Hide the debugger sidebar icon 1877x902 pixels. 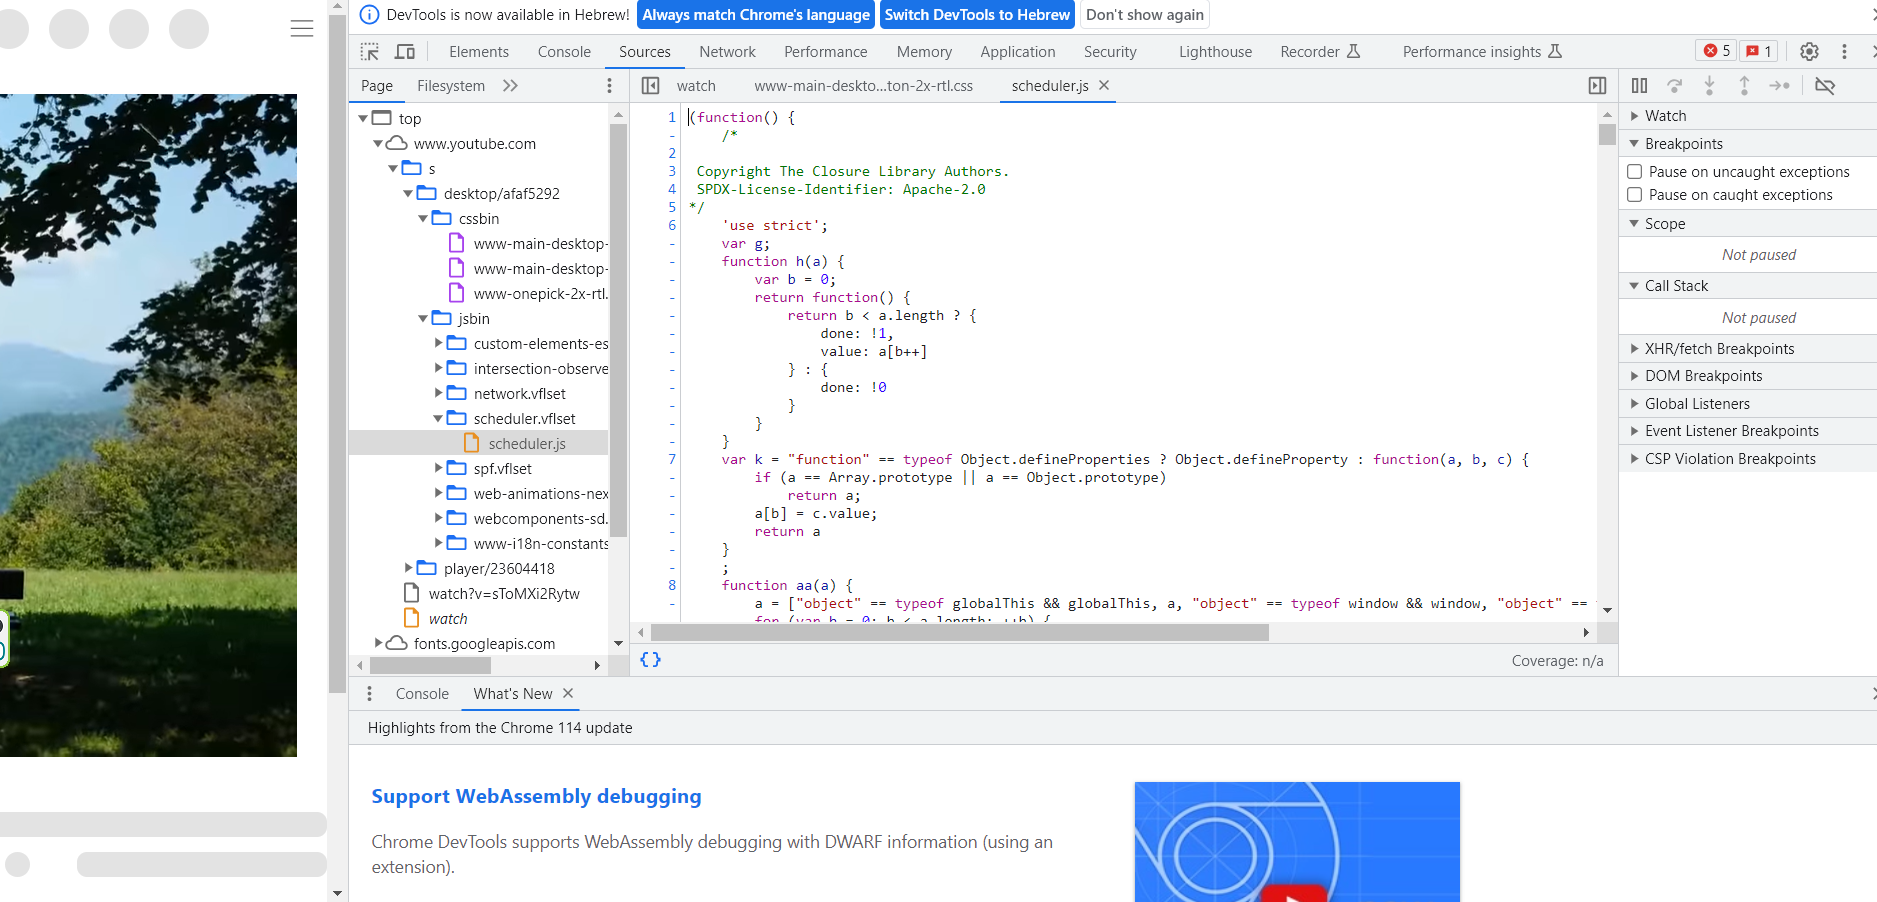pos(1597,86)
